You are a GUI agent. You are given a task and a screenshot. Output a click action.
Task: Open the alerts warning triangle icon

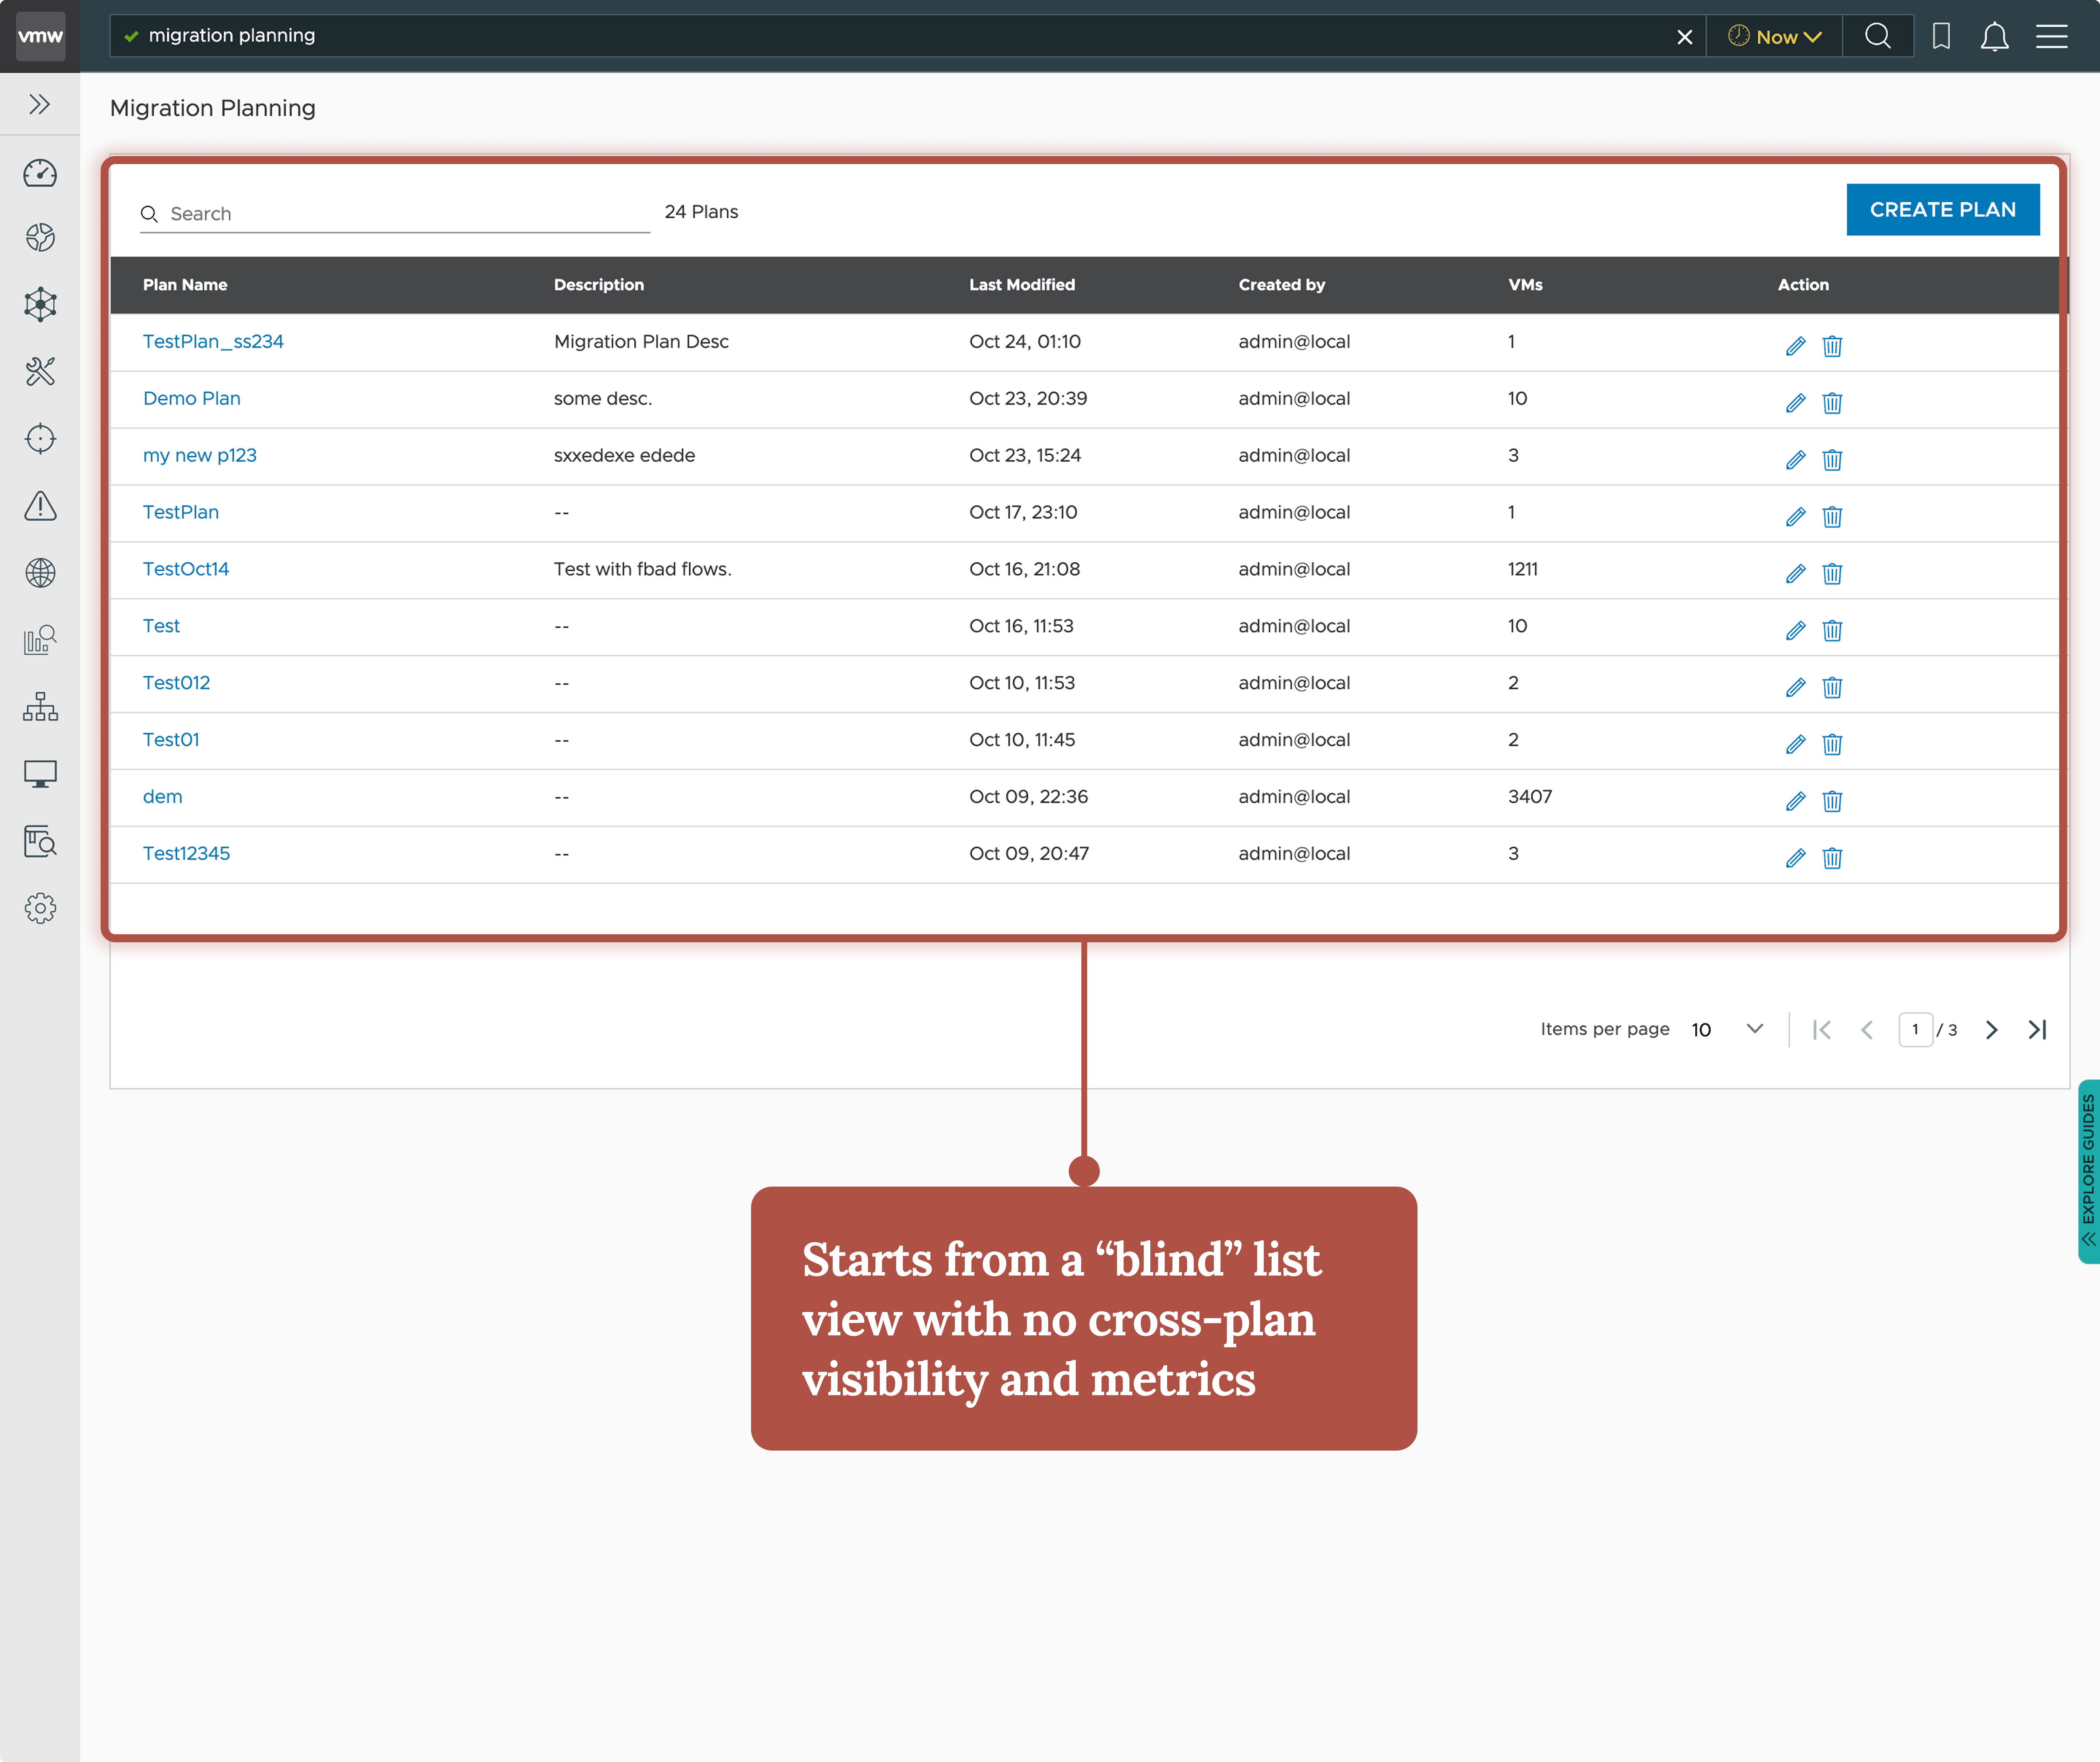pos(40,506)
